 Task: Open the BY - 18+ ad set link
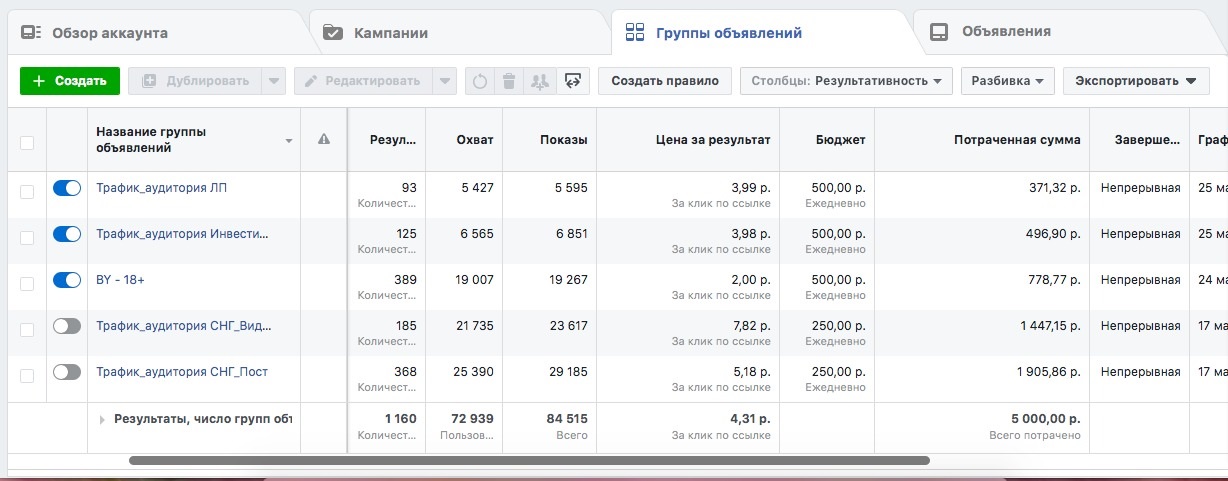(x=120, y=279)
